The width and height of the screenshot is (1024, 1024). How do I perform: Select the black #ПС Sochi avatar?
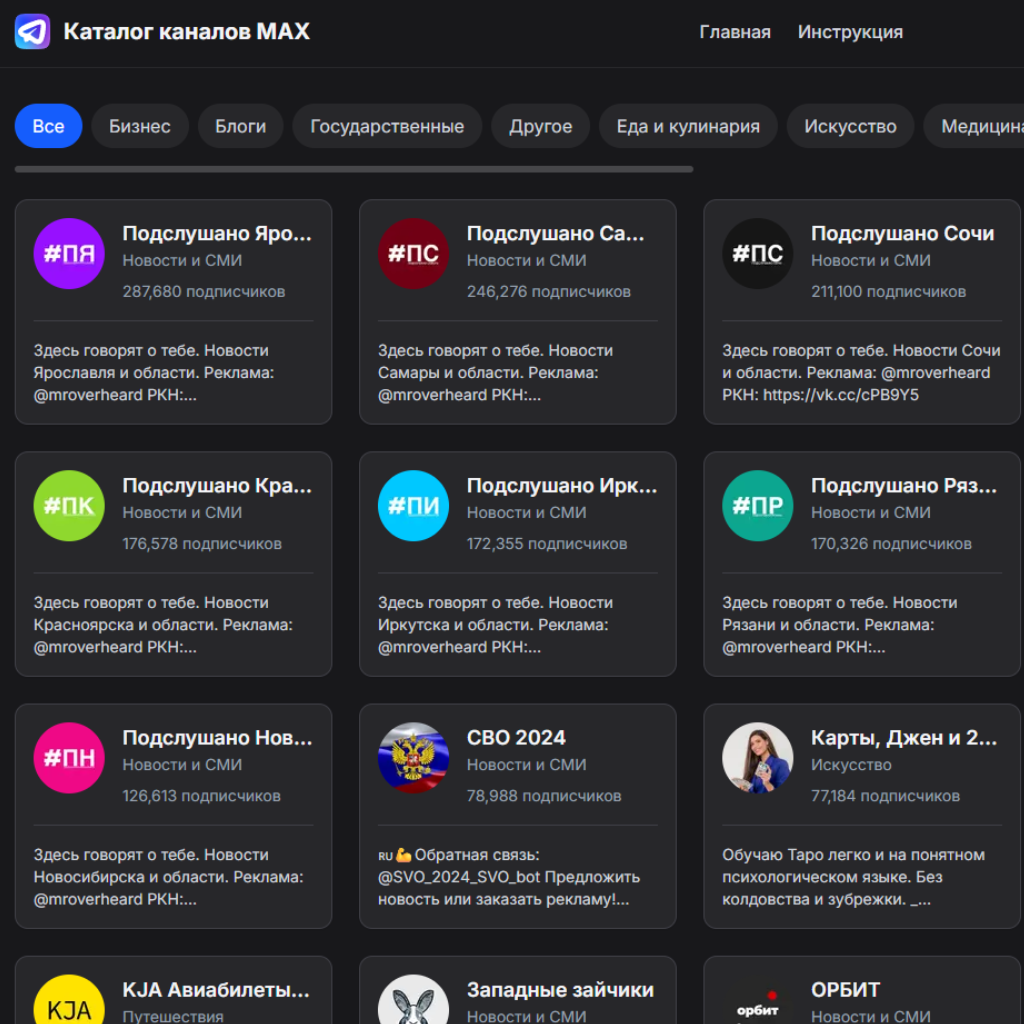point(757,254)
